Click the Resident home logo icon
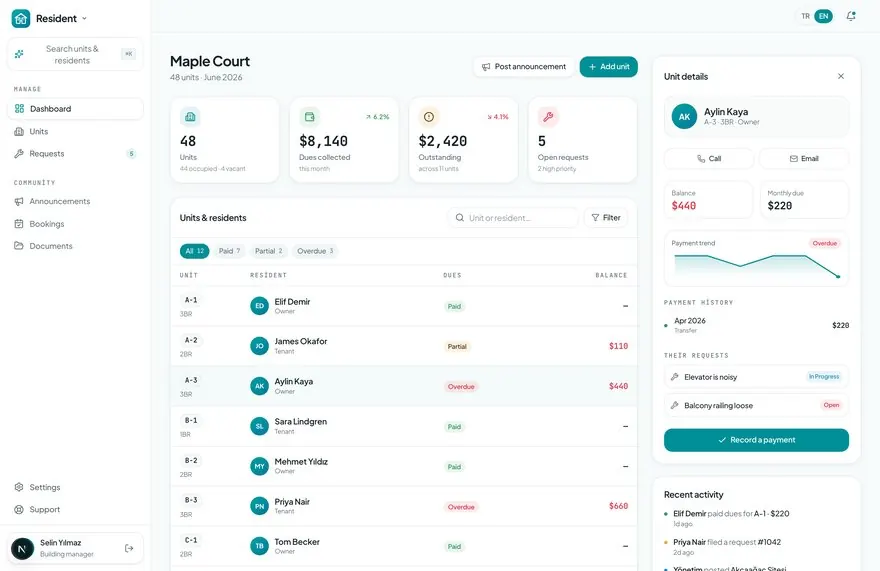This screenshot has height=571, width=880. tap(21, 19)
